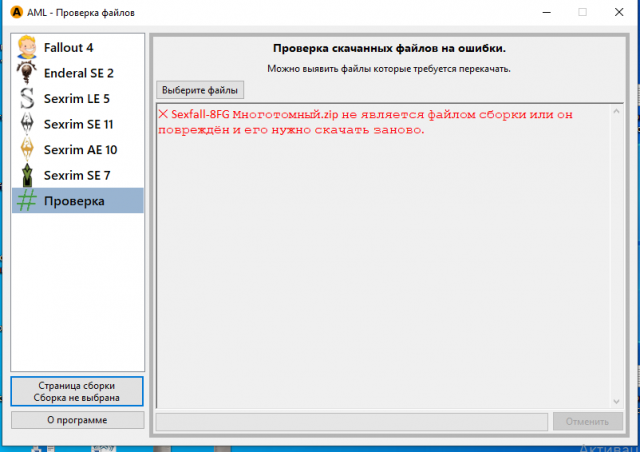Viewport: 640px width, 452px height.
Task: Open Страница сборки button
Action: point(77,391)
